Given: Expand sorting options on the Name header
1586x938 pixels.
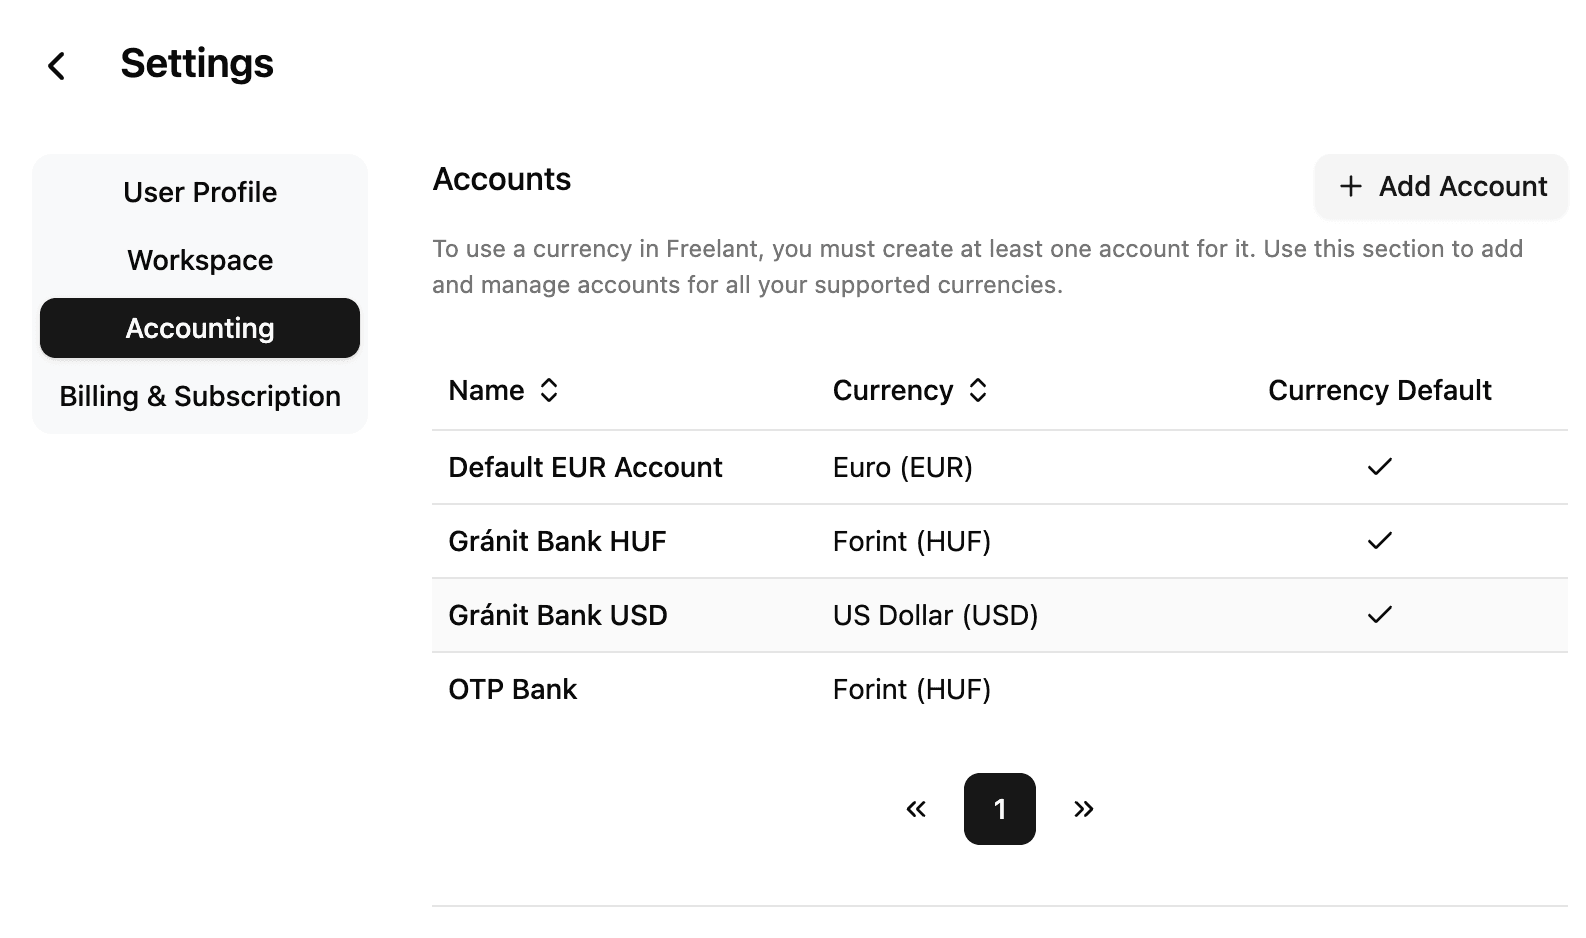Looking at the screenshot, I should pos(550,390).
